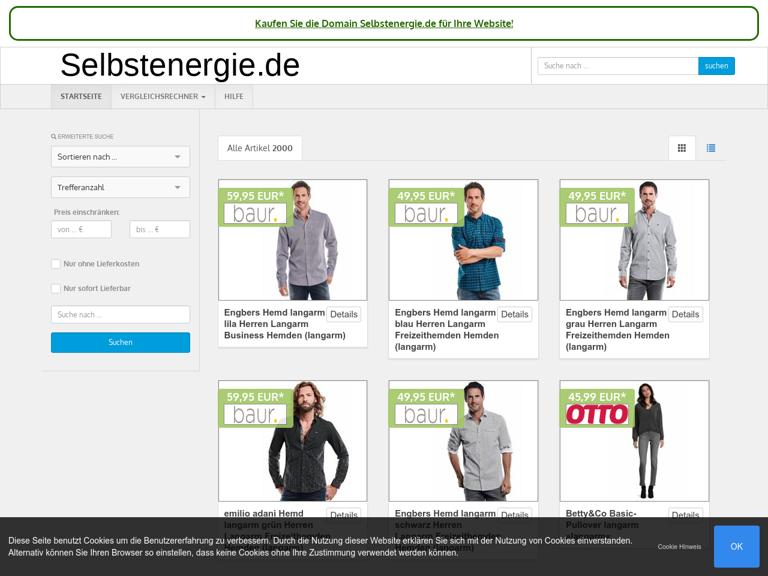Click 'bis ... €' price field
Screen dimensions: 768x576
[160, 229]
